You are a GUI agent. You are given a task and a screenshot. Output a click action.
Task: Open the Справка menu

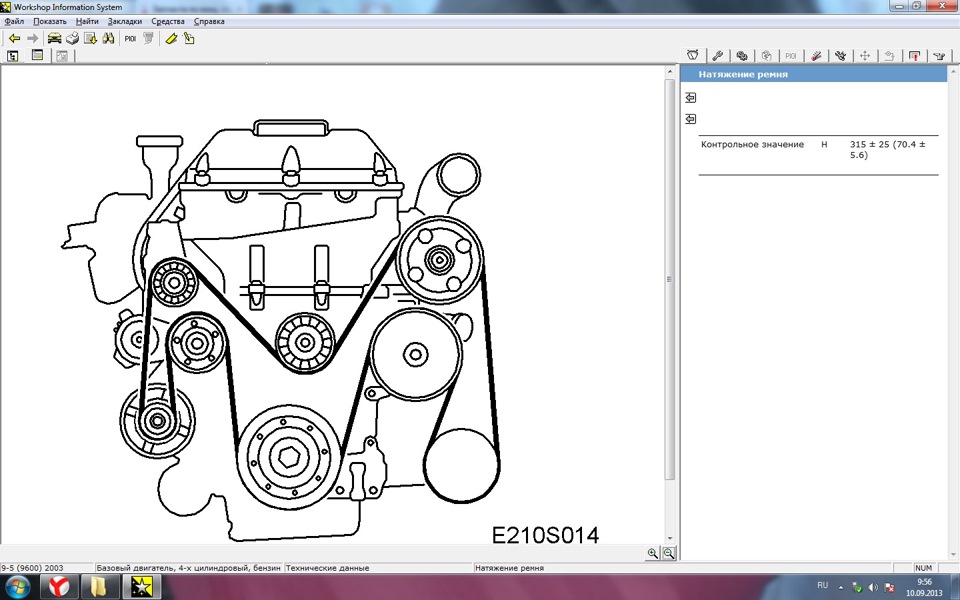pos(208,21)
